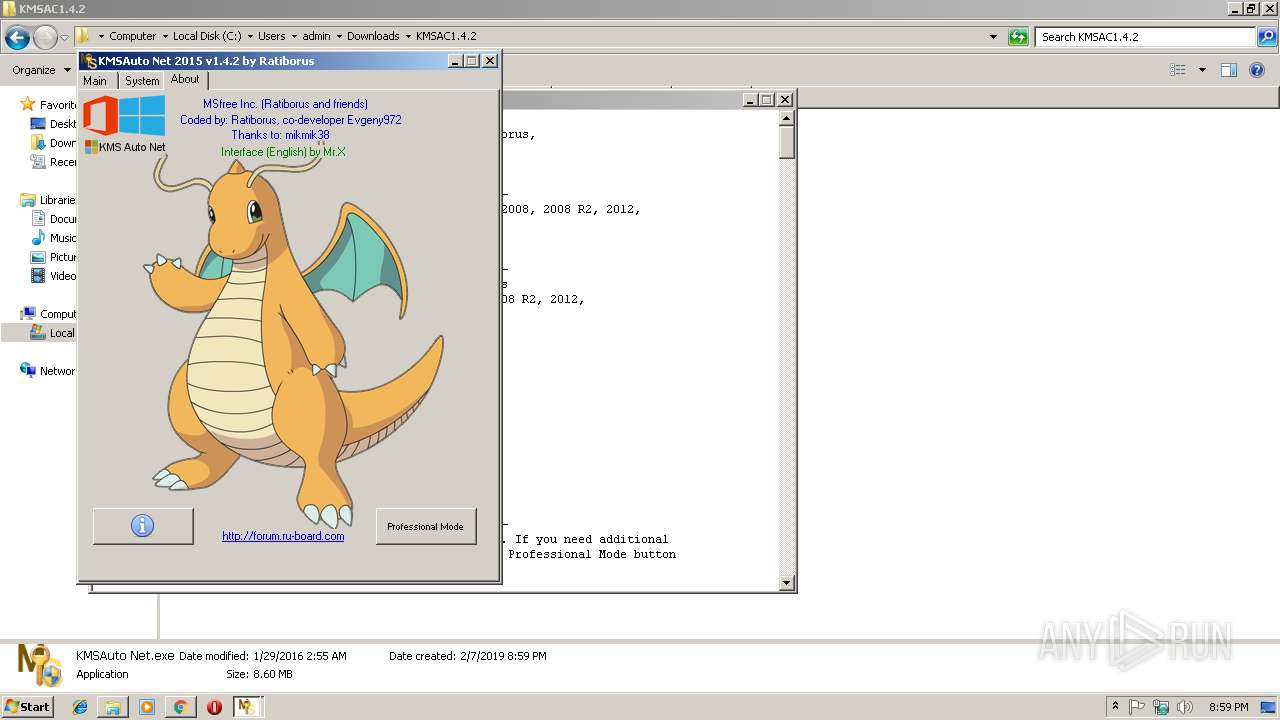Expand the view options dropdown arrow

(x=1202, y=70)
